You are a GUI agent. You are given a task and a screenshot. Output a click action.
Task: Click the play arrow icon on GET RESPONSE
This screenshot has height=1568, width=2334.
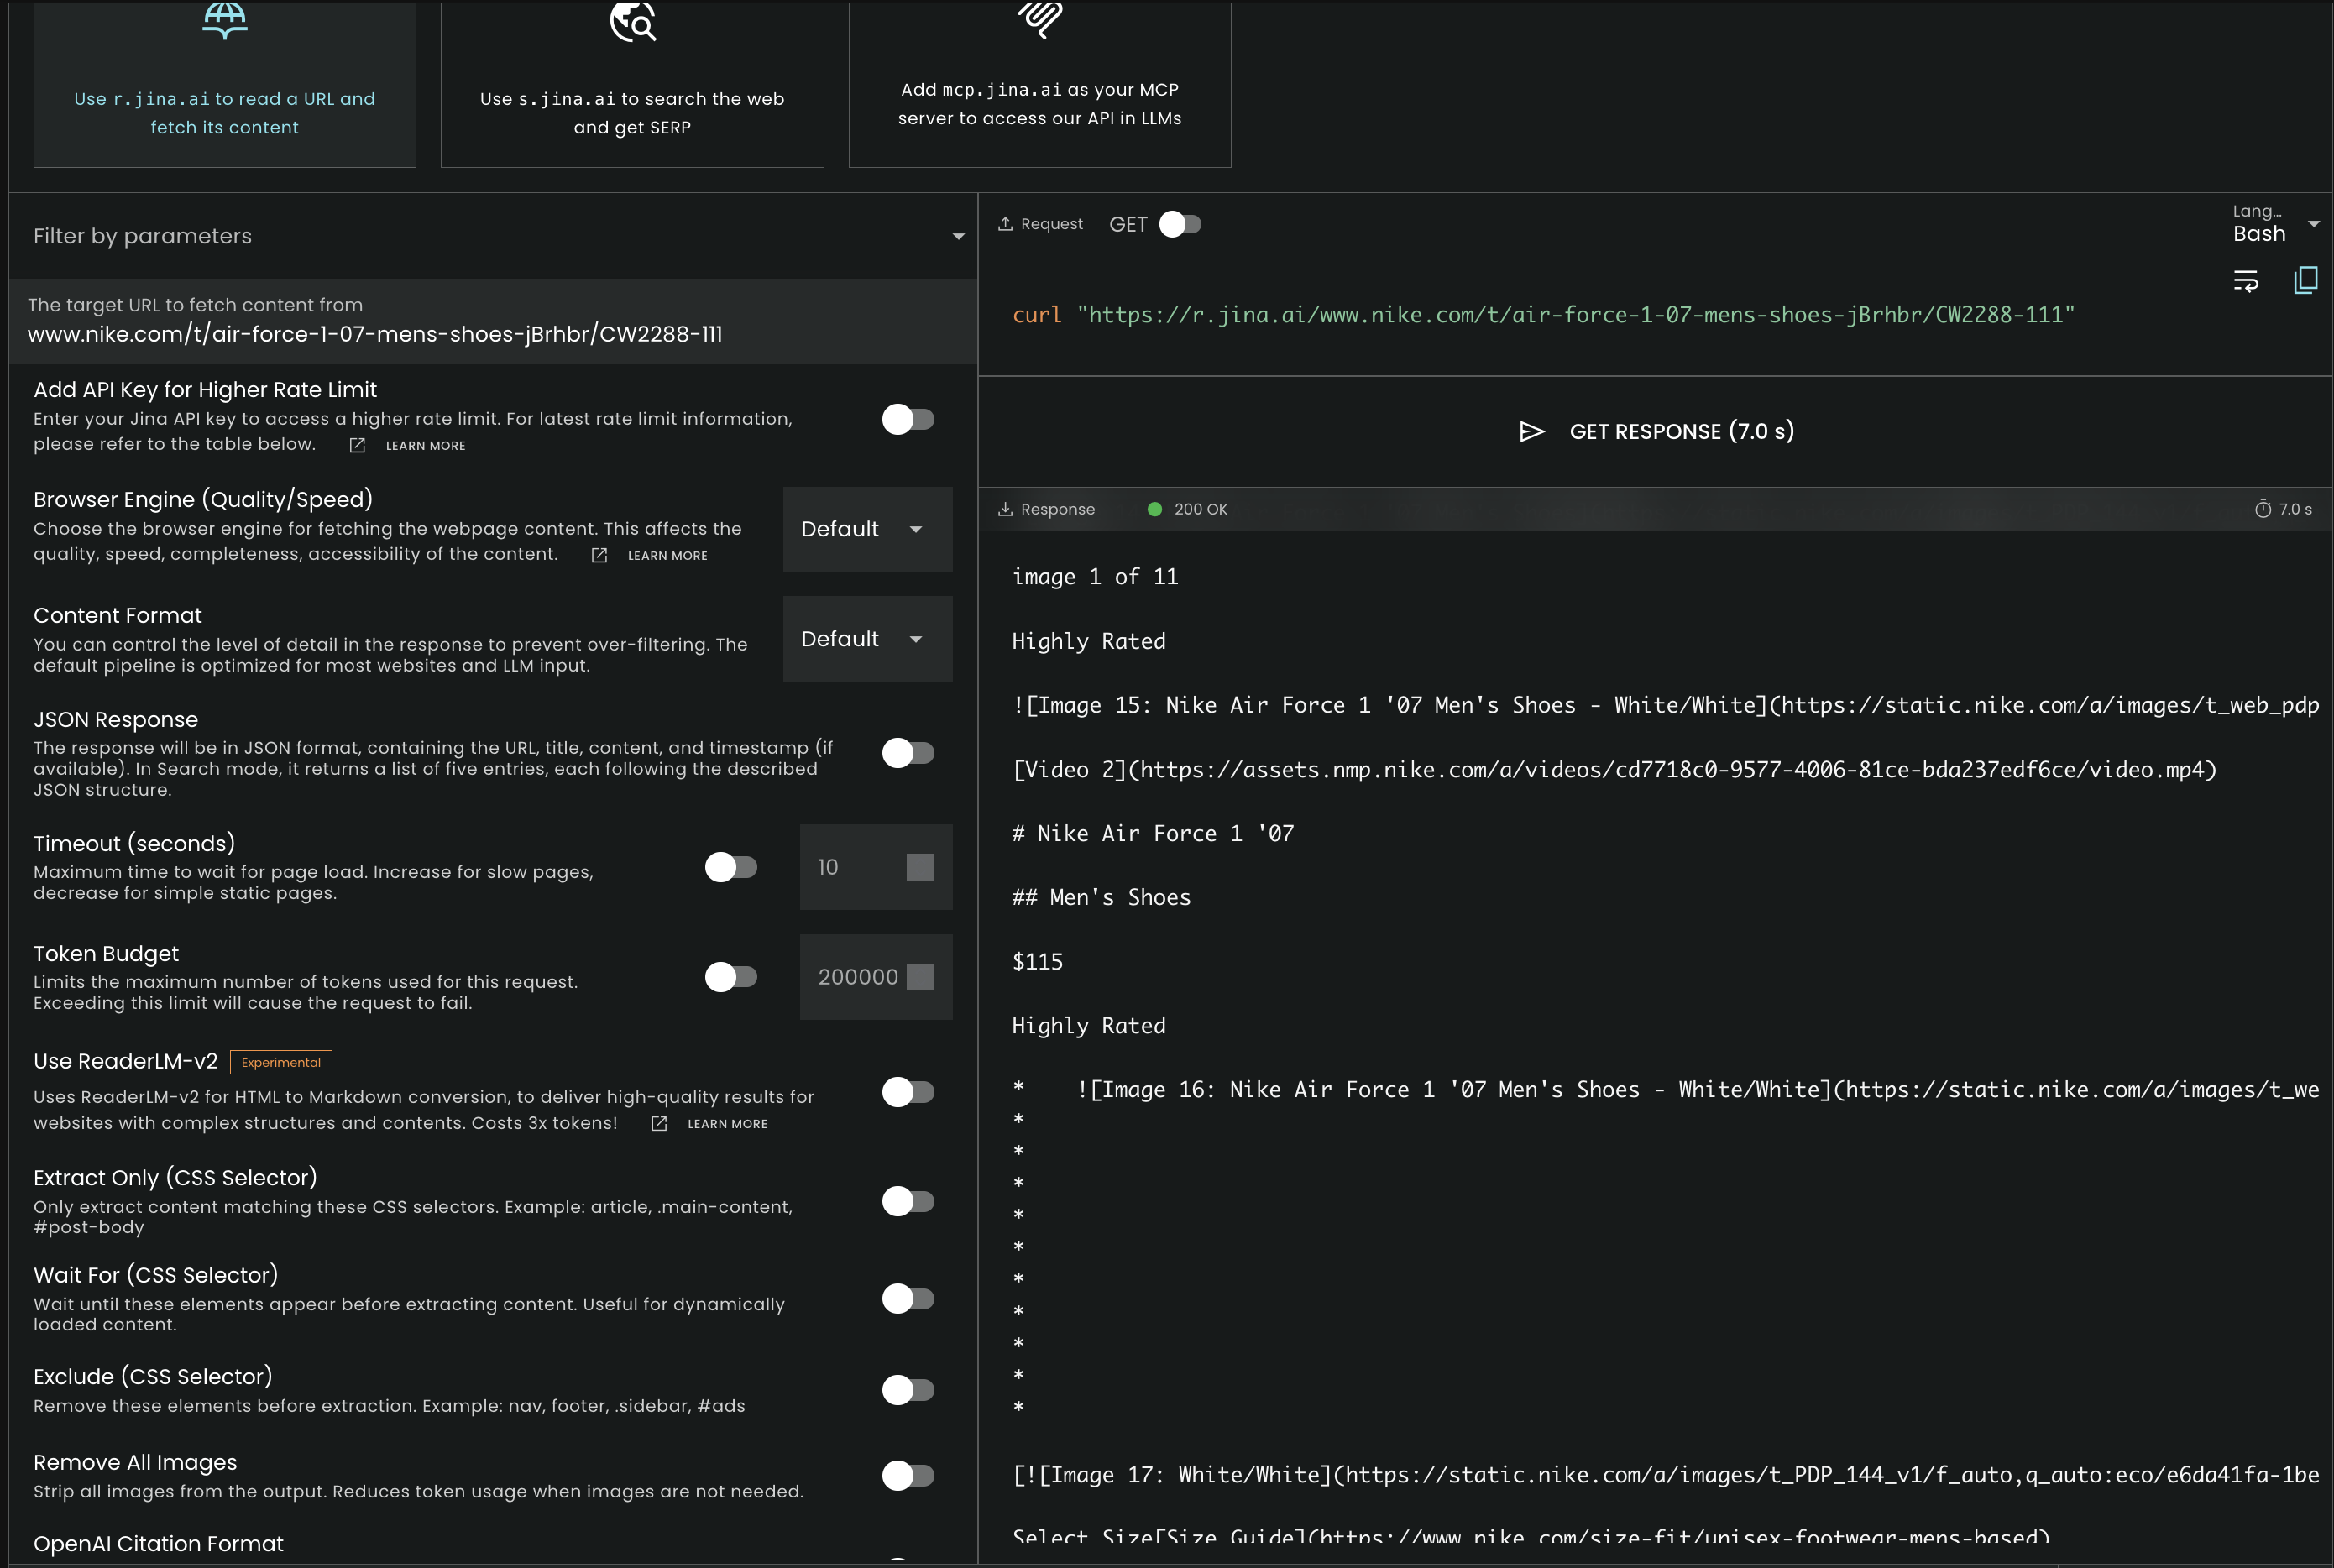(1532, 432)
